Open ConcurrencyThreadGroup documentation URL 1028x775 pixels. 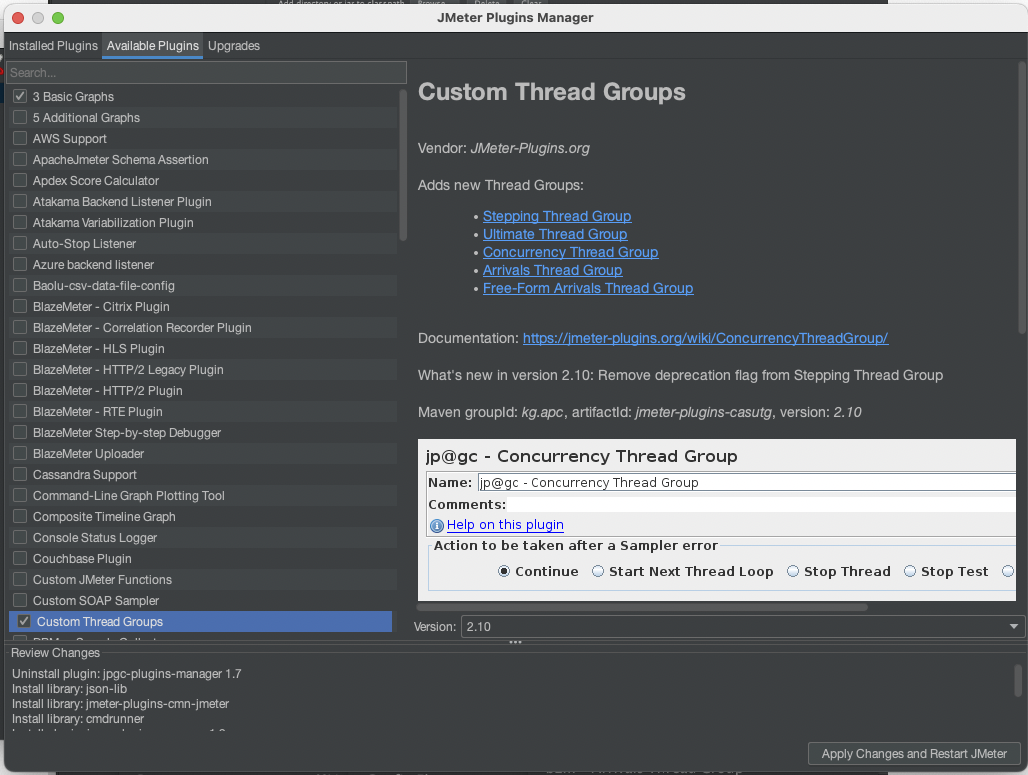(x=705, y=338)
